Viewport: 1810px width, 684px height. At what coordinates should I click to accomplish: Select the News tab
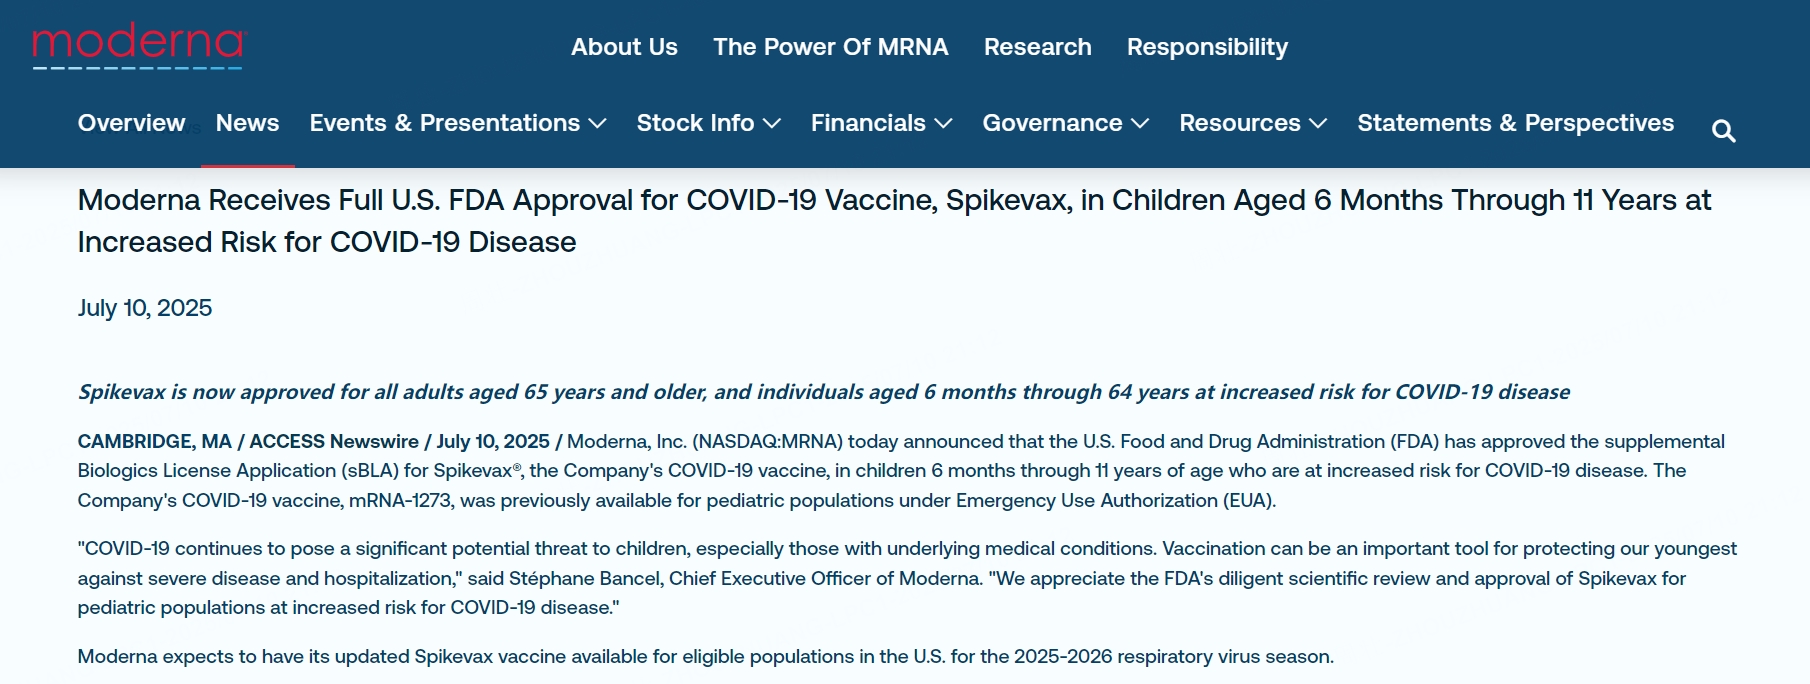point(248,123)
